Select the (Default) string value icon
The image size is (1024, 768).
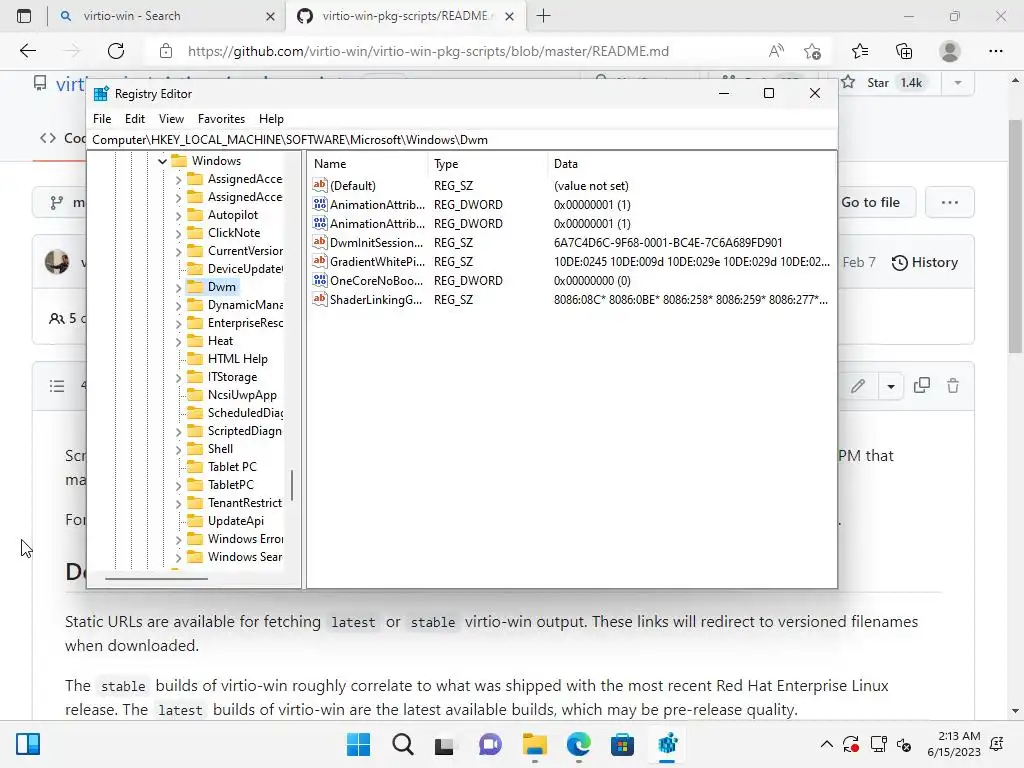(x=319, y=185)
